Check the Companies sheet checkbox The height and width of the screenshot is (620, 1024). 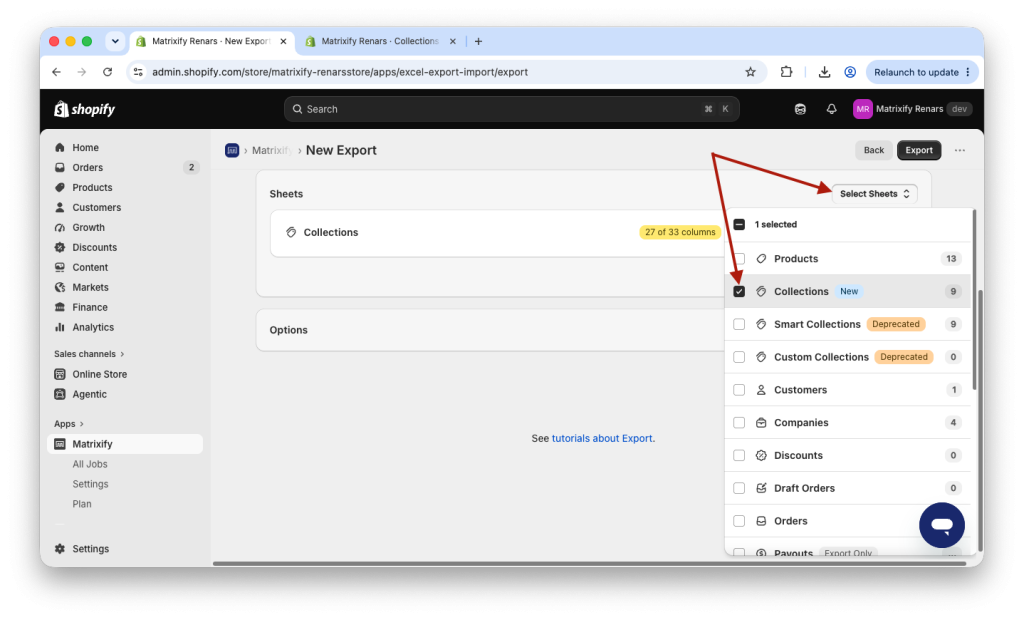(x=739, y=423)
